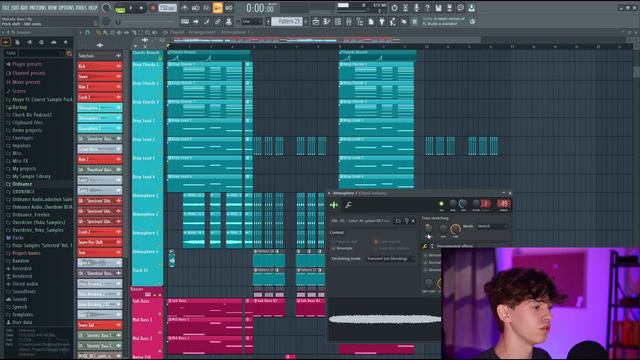Click the red record button
640x360 pixels.
tap(153, 8)
